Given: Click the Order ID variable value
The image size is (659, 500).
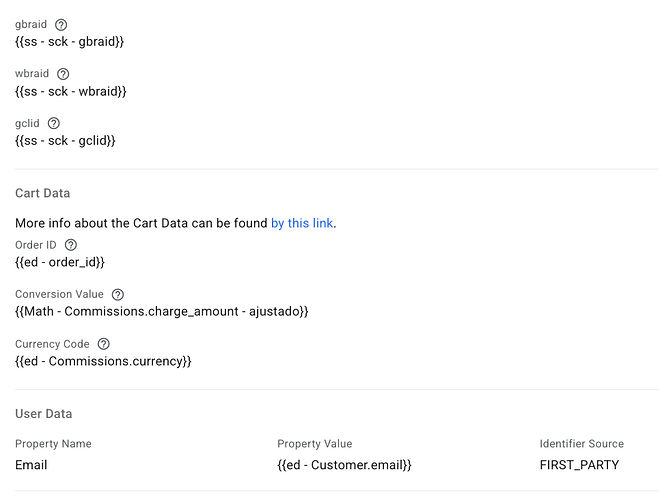Looking at the screenshot, I should (60, 262).
